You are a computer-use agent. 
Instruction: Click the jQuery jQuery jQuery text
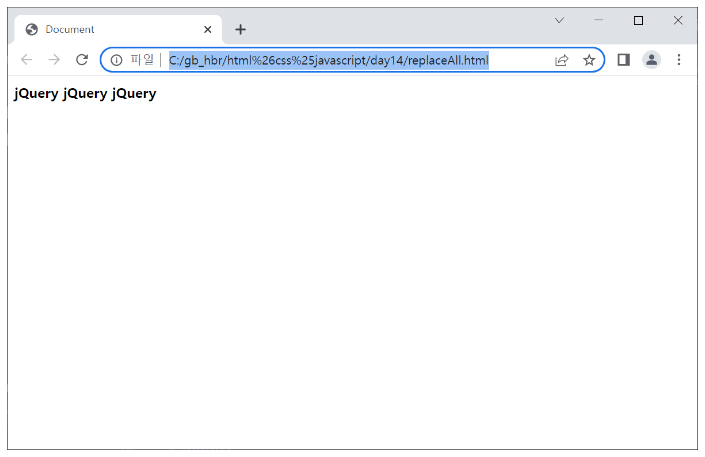coord(85,94)
